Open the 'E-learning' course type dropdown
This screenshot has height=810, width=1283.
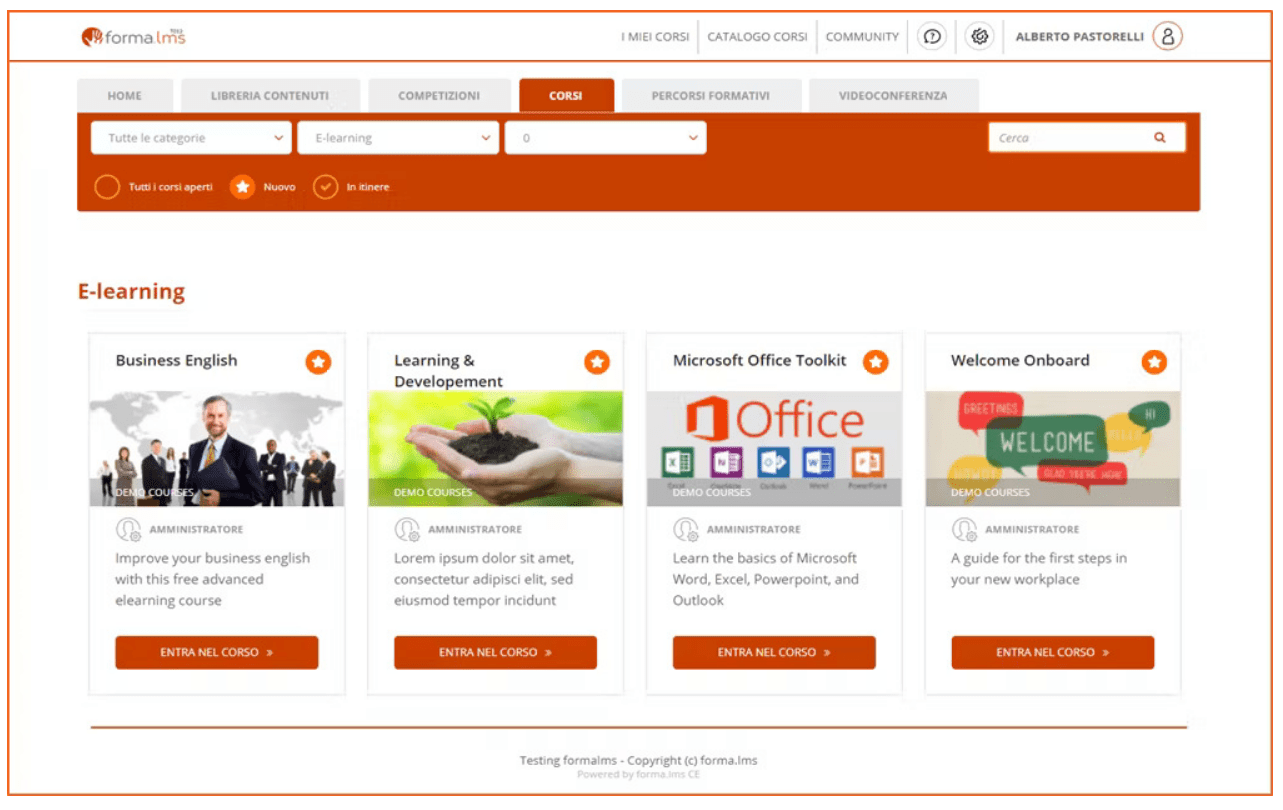click(x=397, y=138)
